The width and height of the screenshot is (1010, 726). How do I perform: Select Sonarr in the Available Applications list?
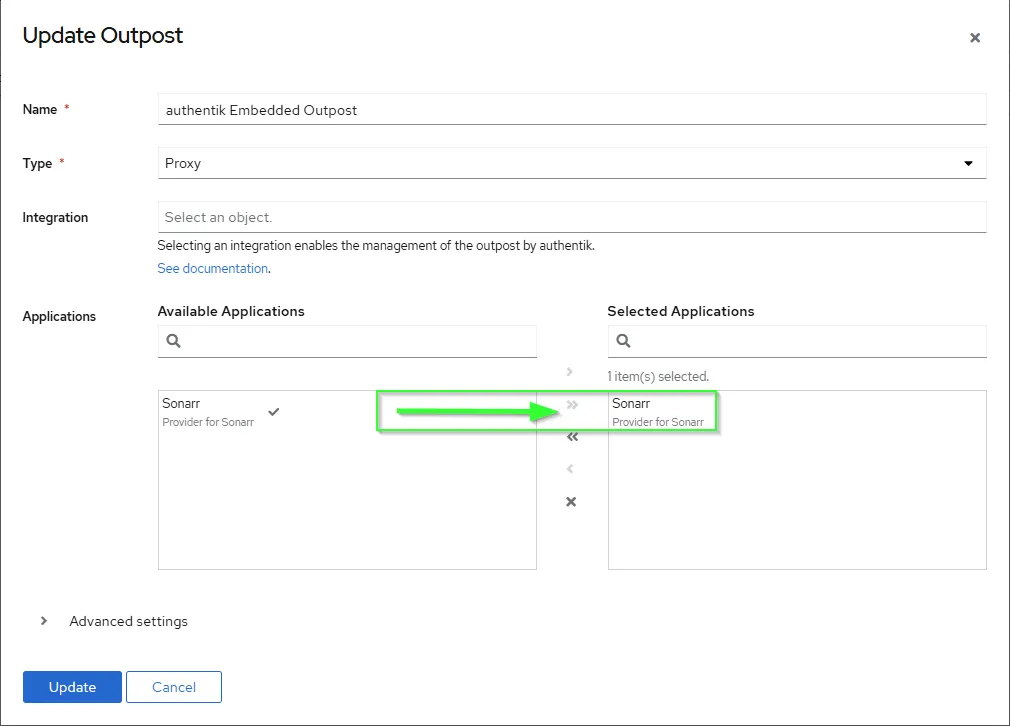(x=208, y=412)
